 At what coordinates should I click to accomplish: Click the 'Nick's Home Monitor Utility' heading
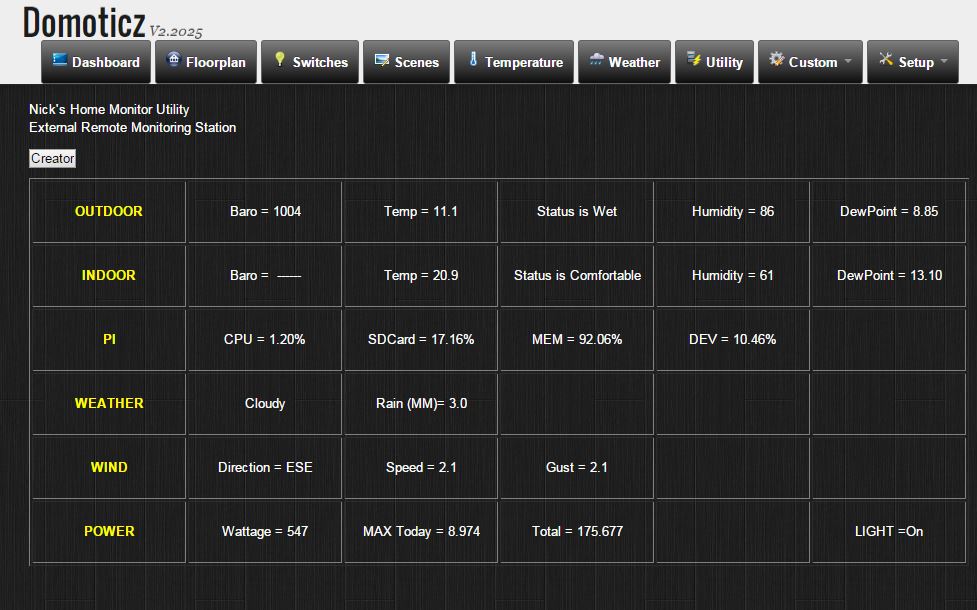(109, 110)
